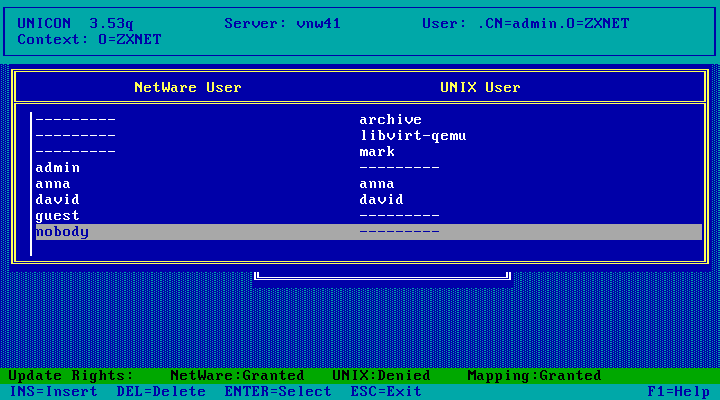The image size is (720, 400).
Task: Click the UNIX:Denied update rights status
Action: pos(381,376)
